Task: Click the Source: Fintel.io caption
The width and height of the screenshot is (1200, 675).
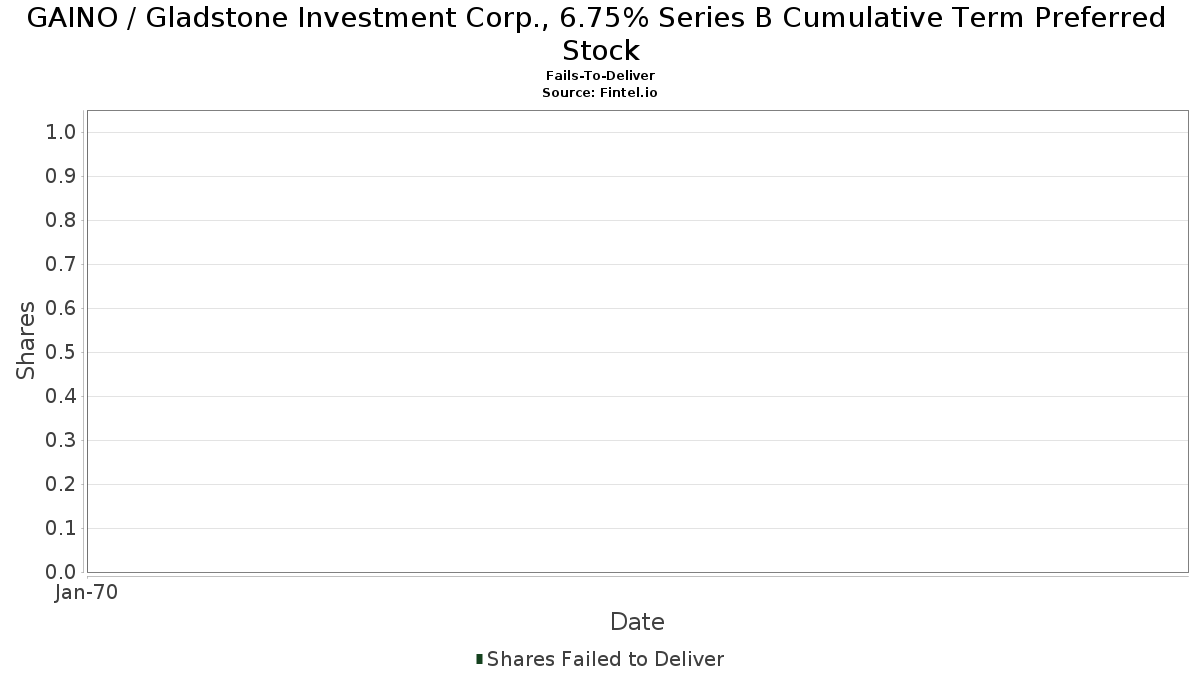Action: 600,92
